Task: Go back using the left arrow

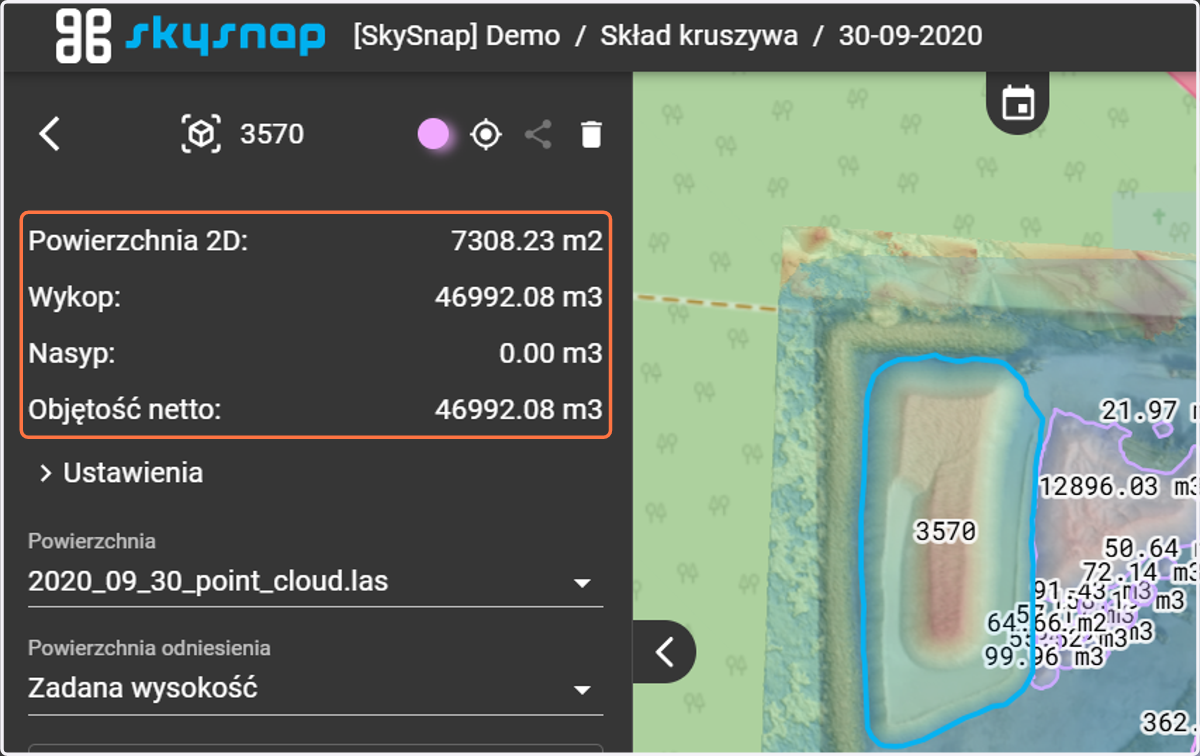Action: 50,134
